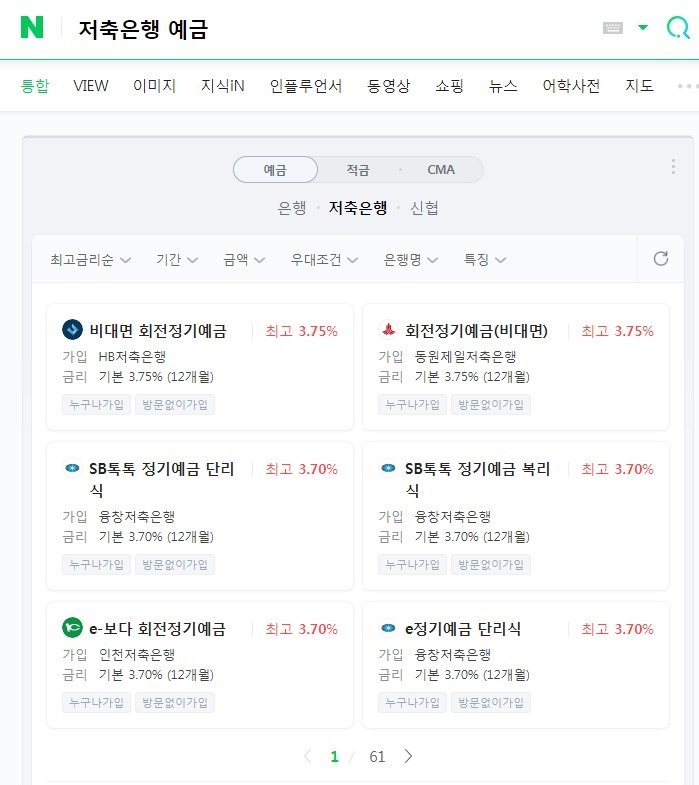Switch to the 뉴스 tab
The image size is (699, 785).
click(x=503, y=86)
